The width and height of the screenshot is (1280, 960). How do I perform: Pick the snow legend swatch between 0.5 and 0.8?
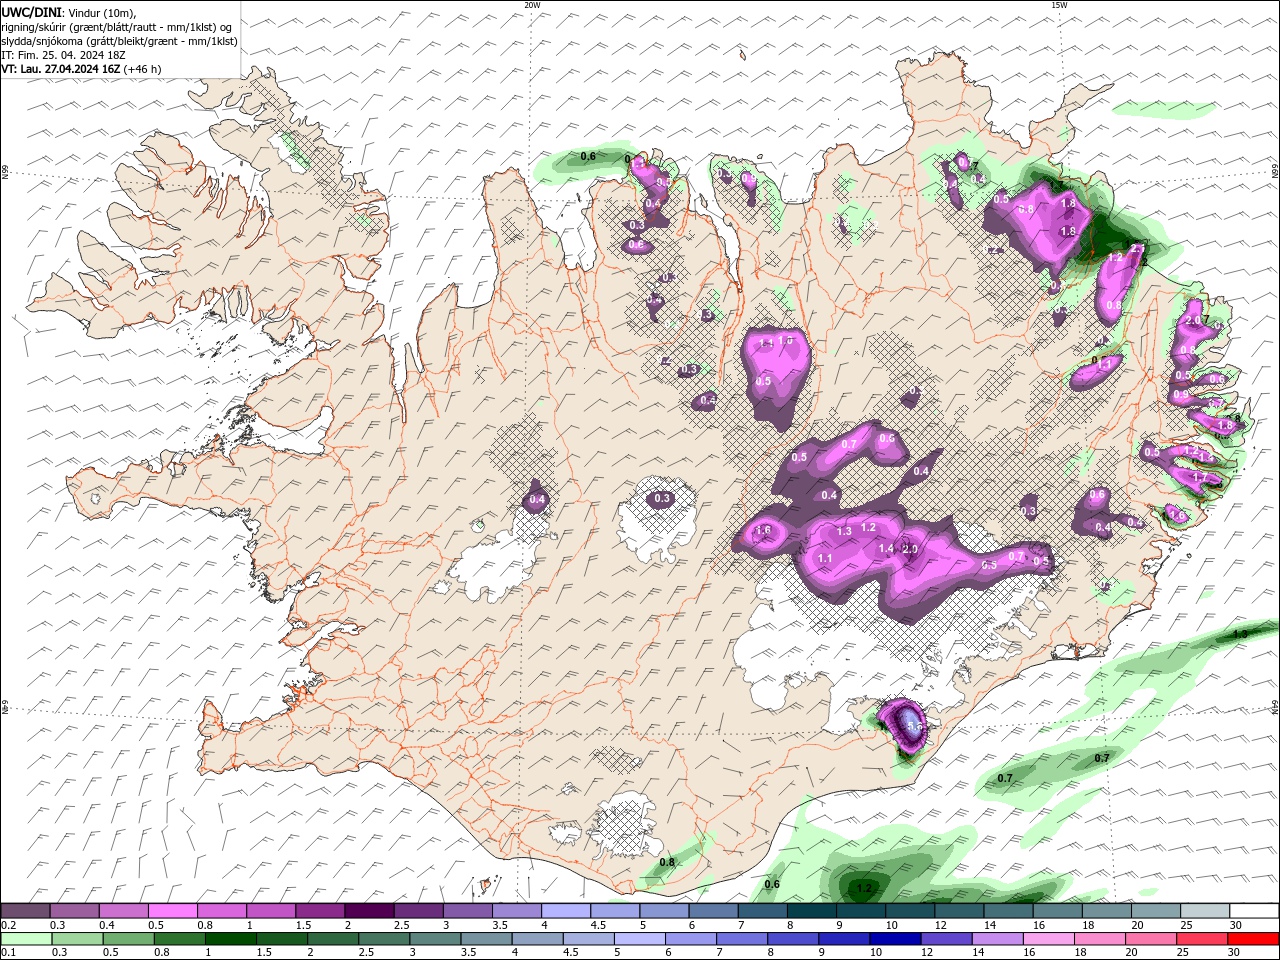click(172, 911)
